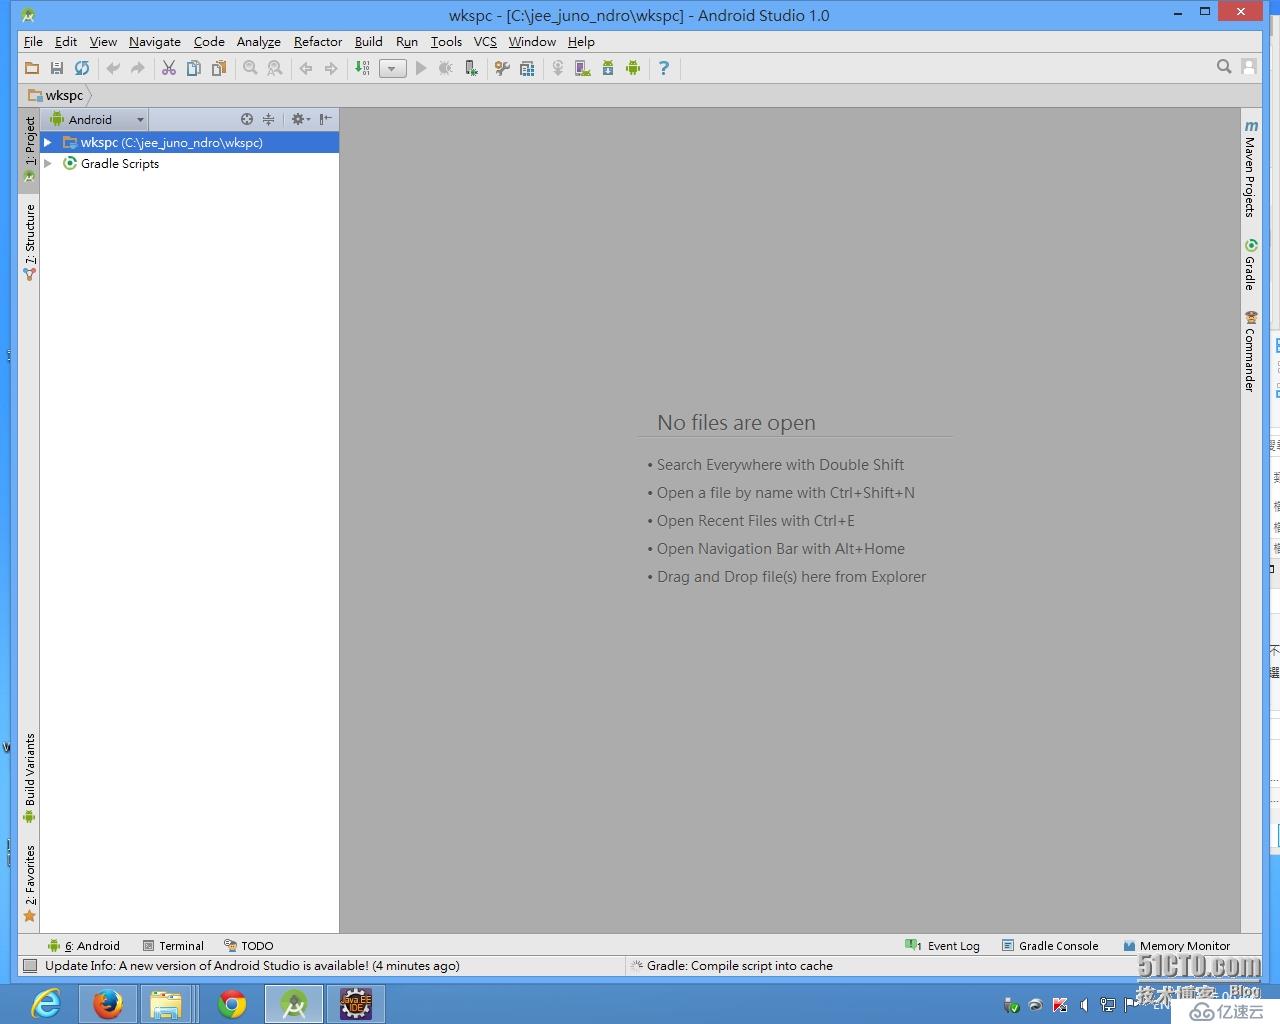1280x1024 pixels.
Task: Click the Open folder toolbar icon
Action: point(32,68)
